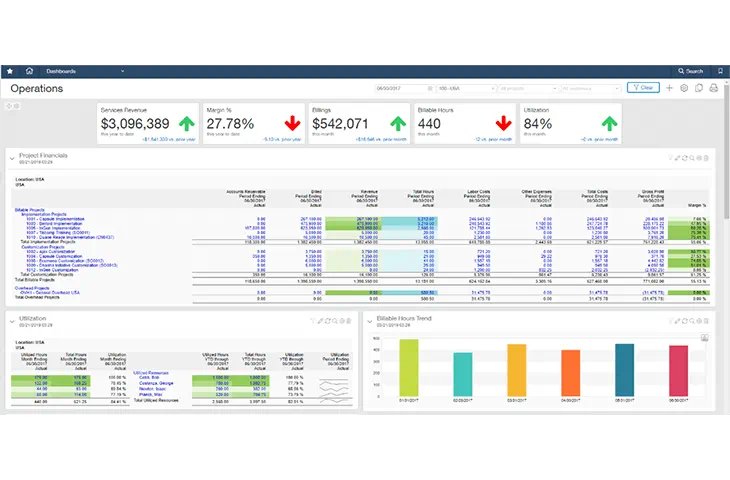Open the 1002 - Ajax Customization project
This screenshot has height=480, width=730.
50,251
